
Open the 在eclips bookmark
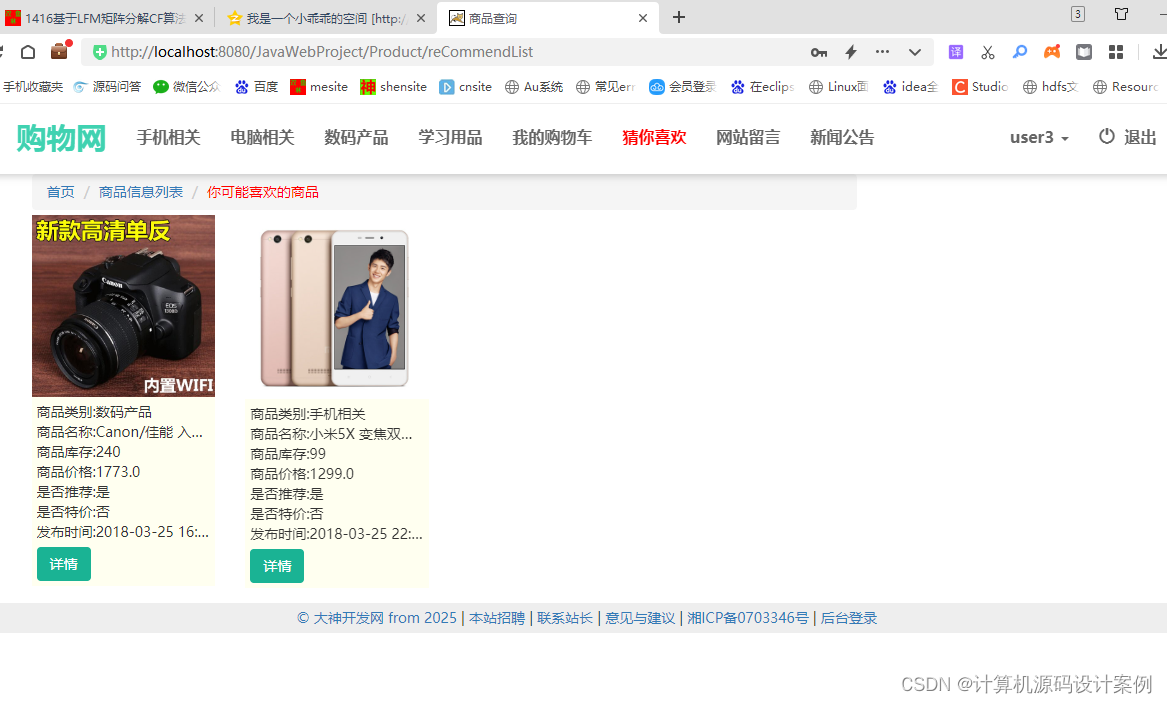763,87
